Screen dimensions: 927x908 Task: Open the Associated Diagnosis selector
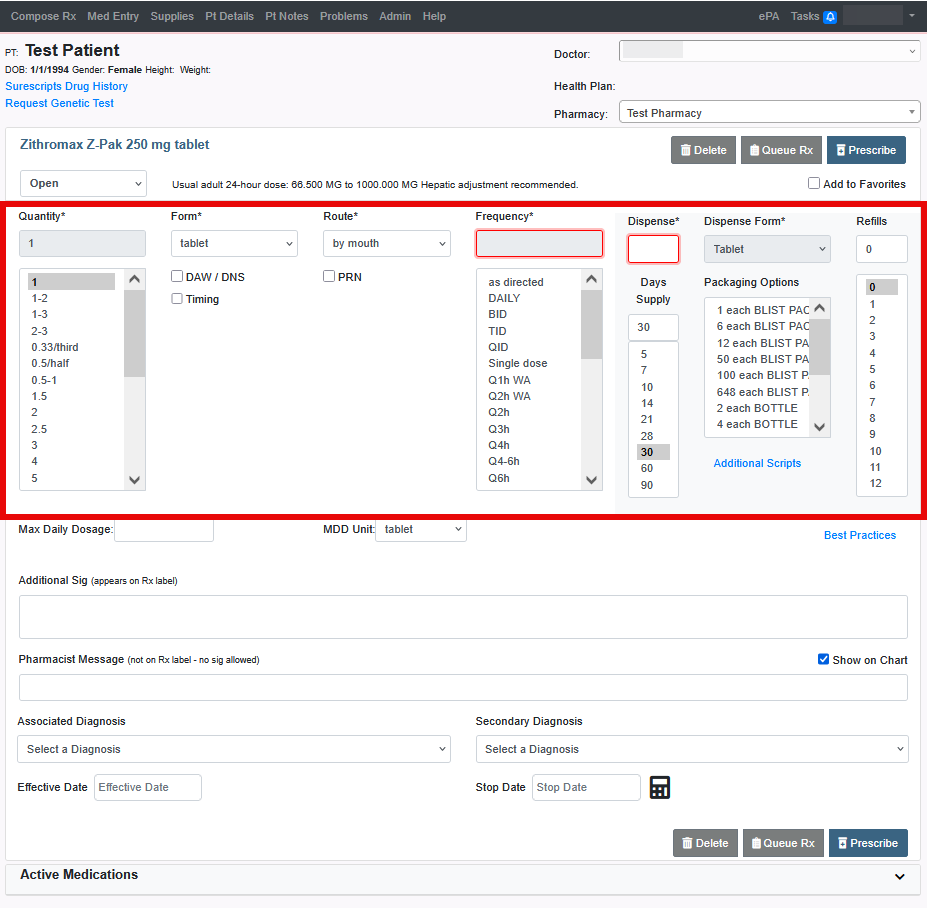pyautogui.click(x=233, y=749)
